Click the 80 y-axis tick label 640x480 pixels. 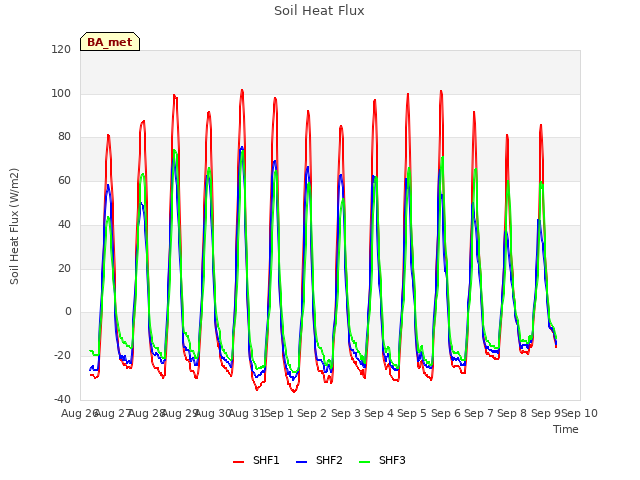pyautogui.click(x=64, y=137)
